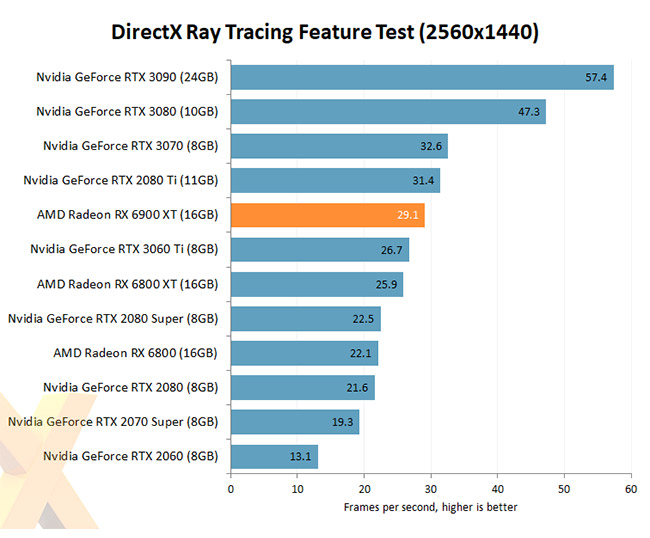
Task: Click the 22.5 value on the RTX 2080 Super bar
Action: pos(363,319)
